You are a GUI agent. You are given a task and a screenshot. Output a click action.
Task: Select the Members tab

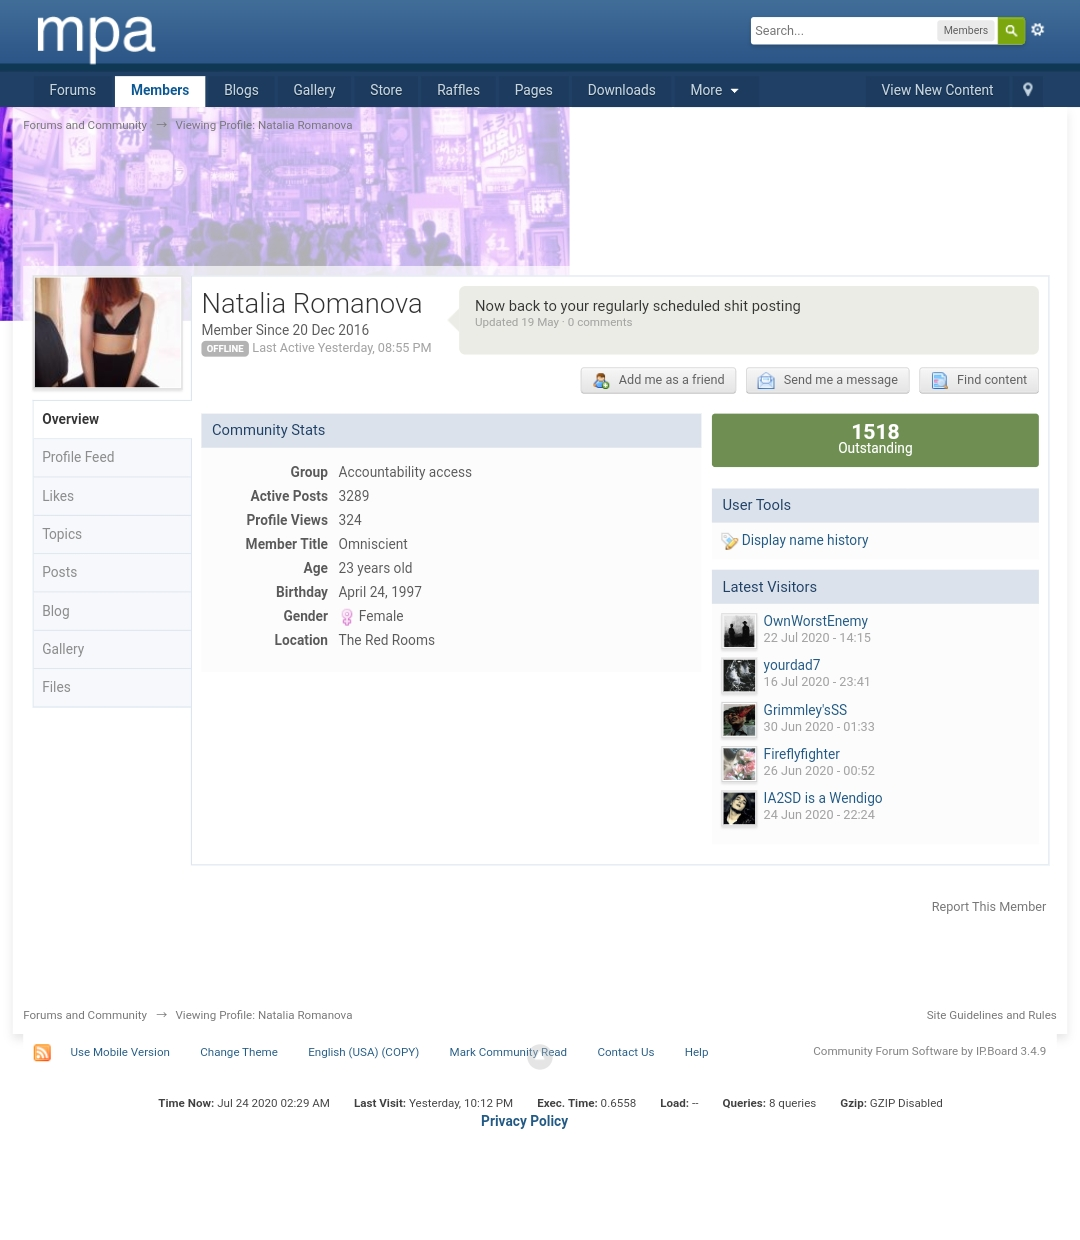pyautogui.click(x=160, y=90)
